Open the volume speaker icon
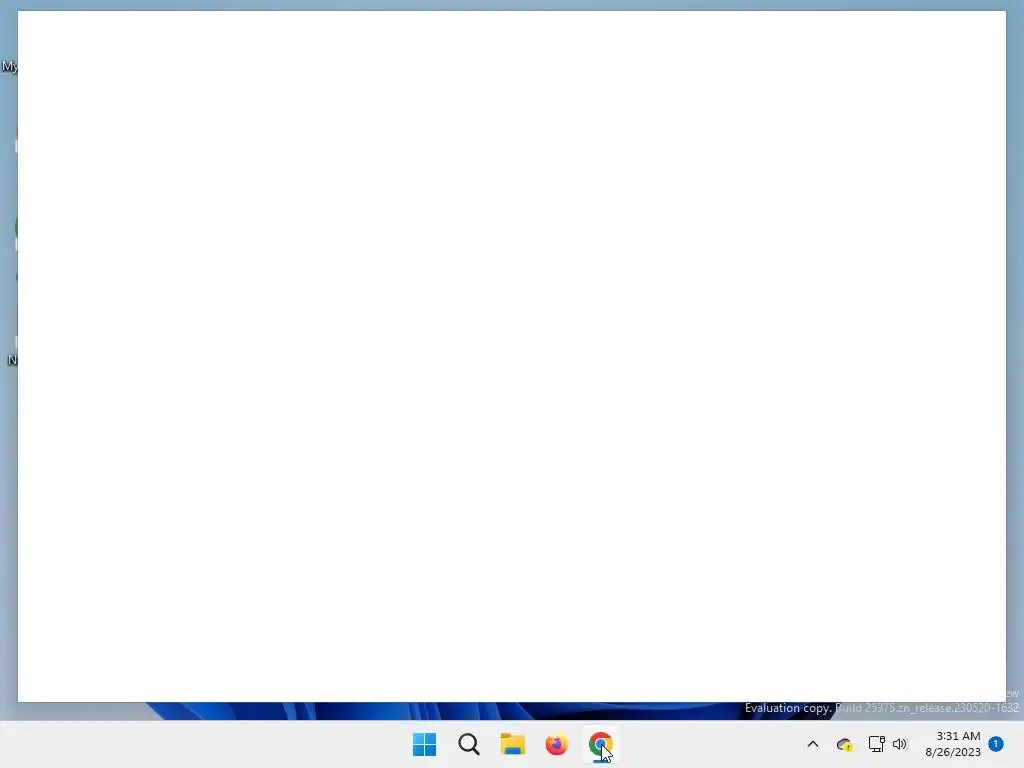Screen dimensions: 1024x768 pyautogui.click(x=900, y=744)
